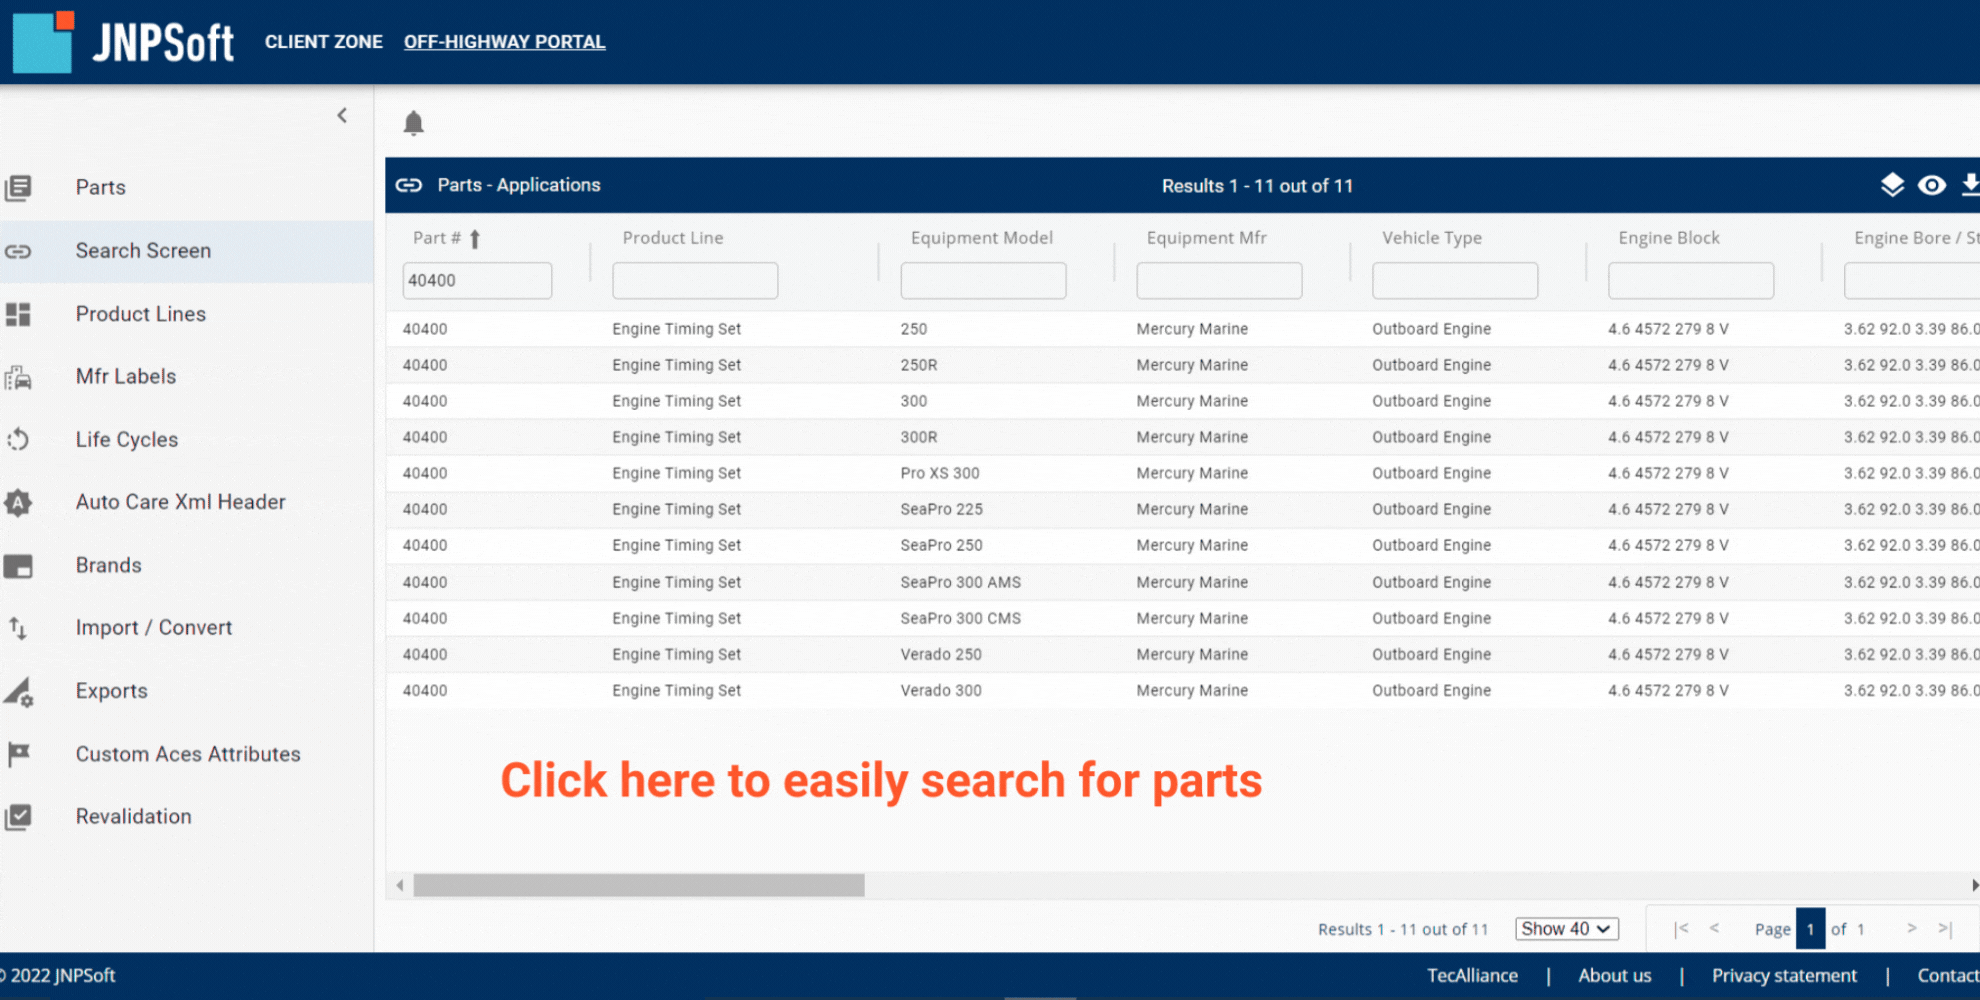This screenshot has height=1000, width=1980.
Task: Click the Privacy statement footer link
Action: point(1783,975)
